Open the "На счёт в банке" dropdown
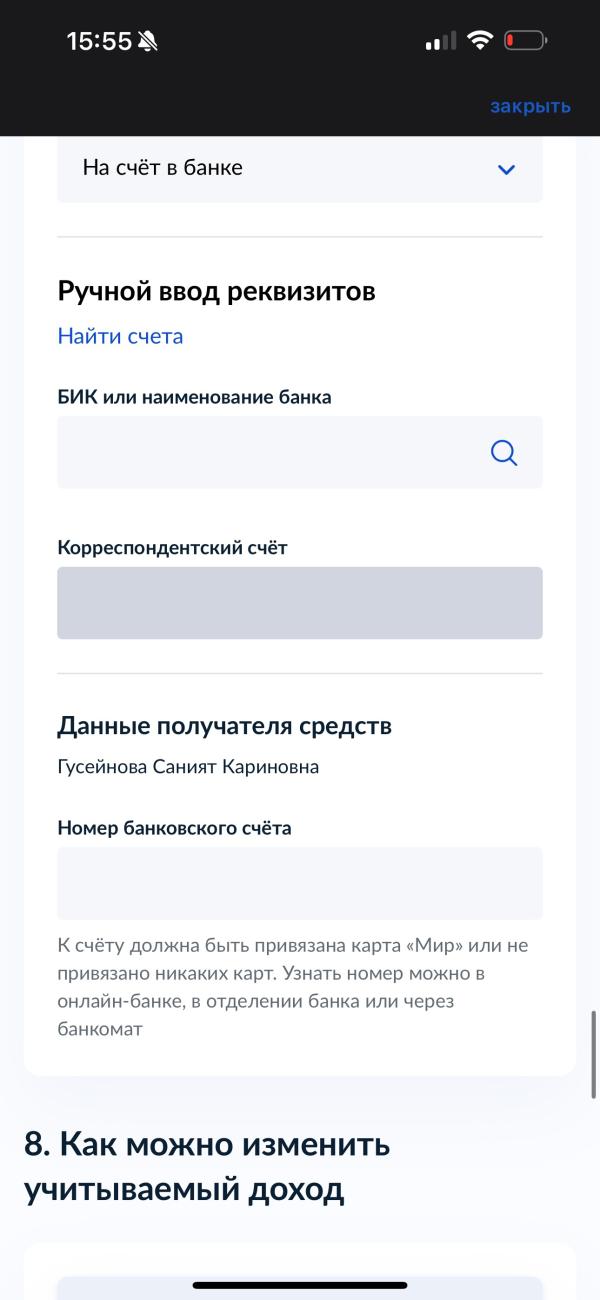Screen dimensions: 600x1300 pos(280,169)
